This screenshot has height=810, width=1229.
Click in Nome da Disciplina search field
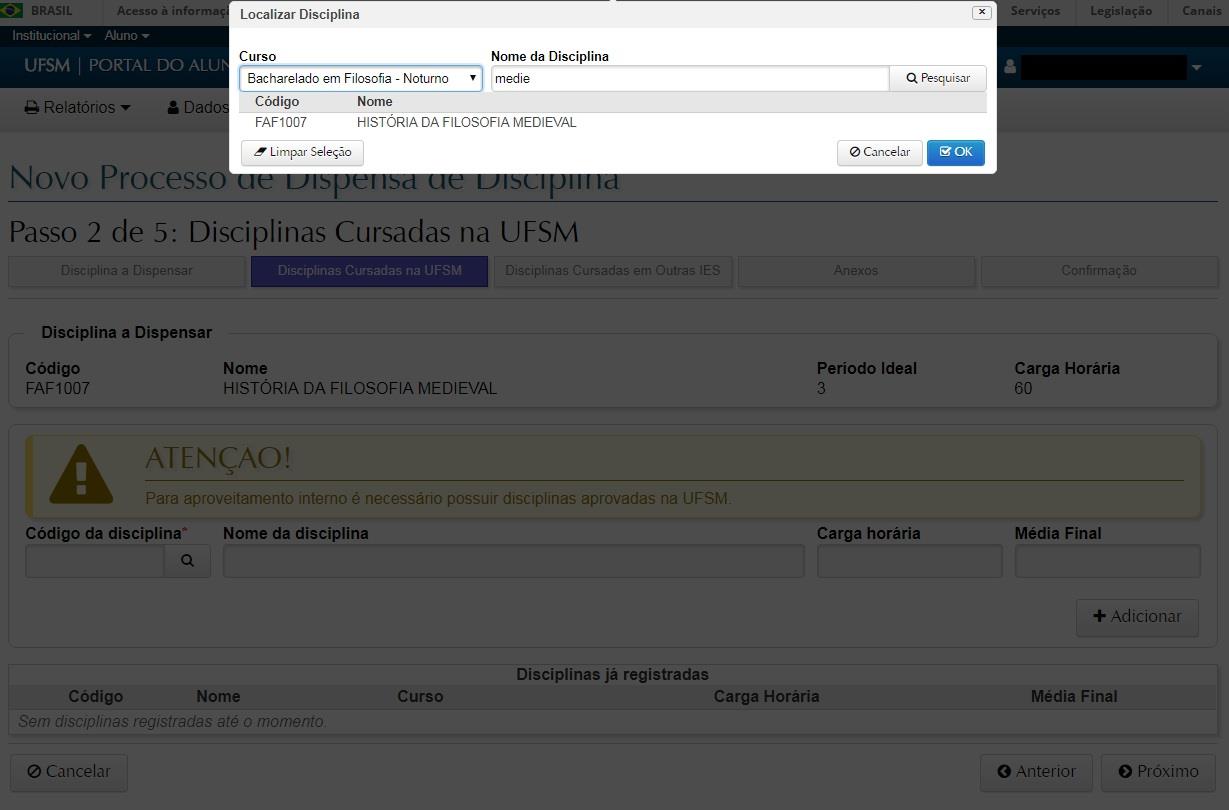pyautogui.click(x=689, y=78)
